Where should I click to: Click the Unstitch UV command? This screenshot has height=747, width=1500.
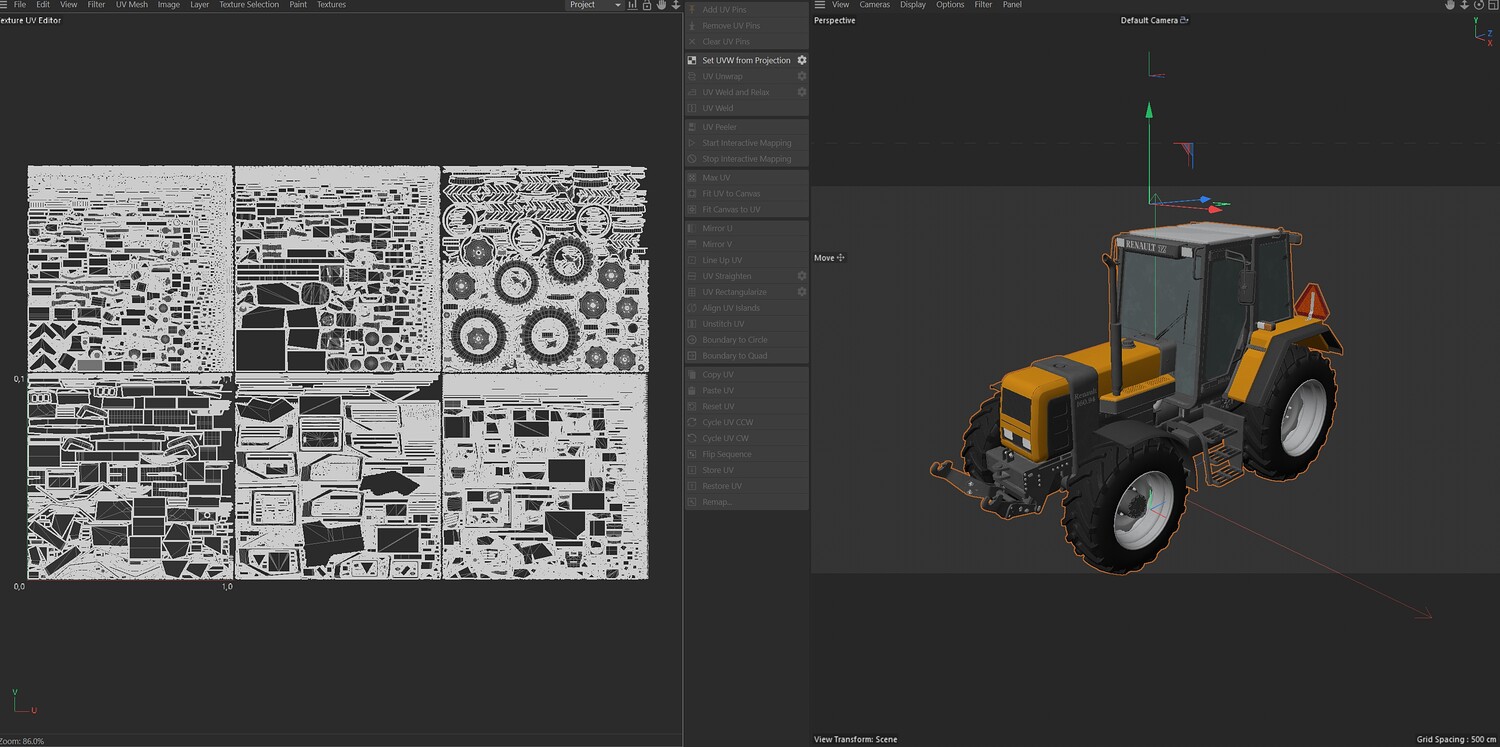point(746,324)
